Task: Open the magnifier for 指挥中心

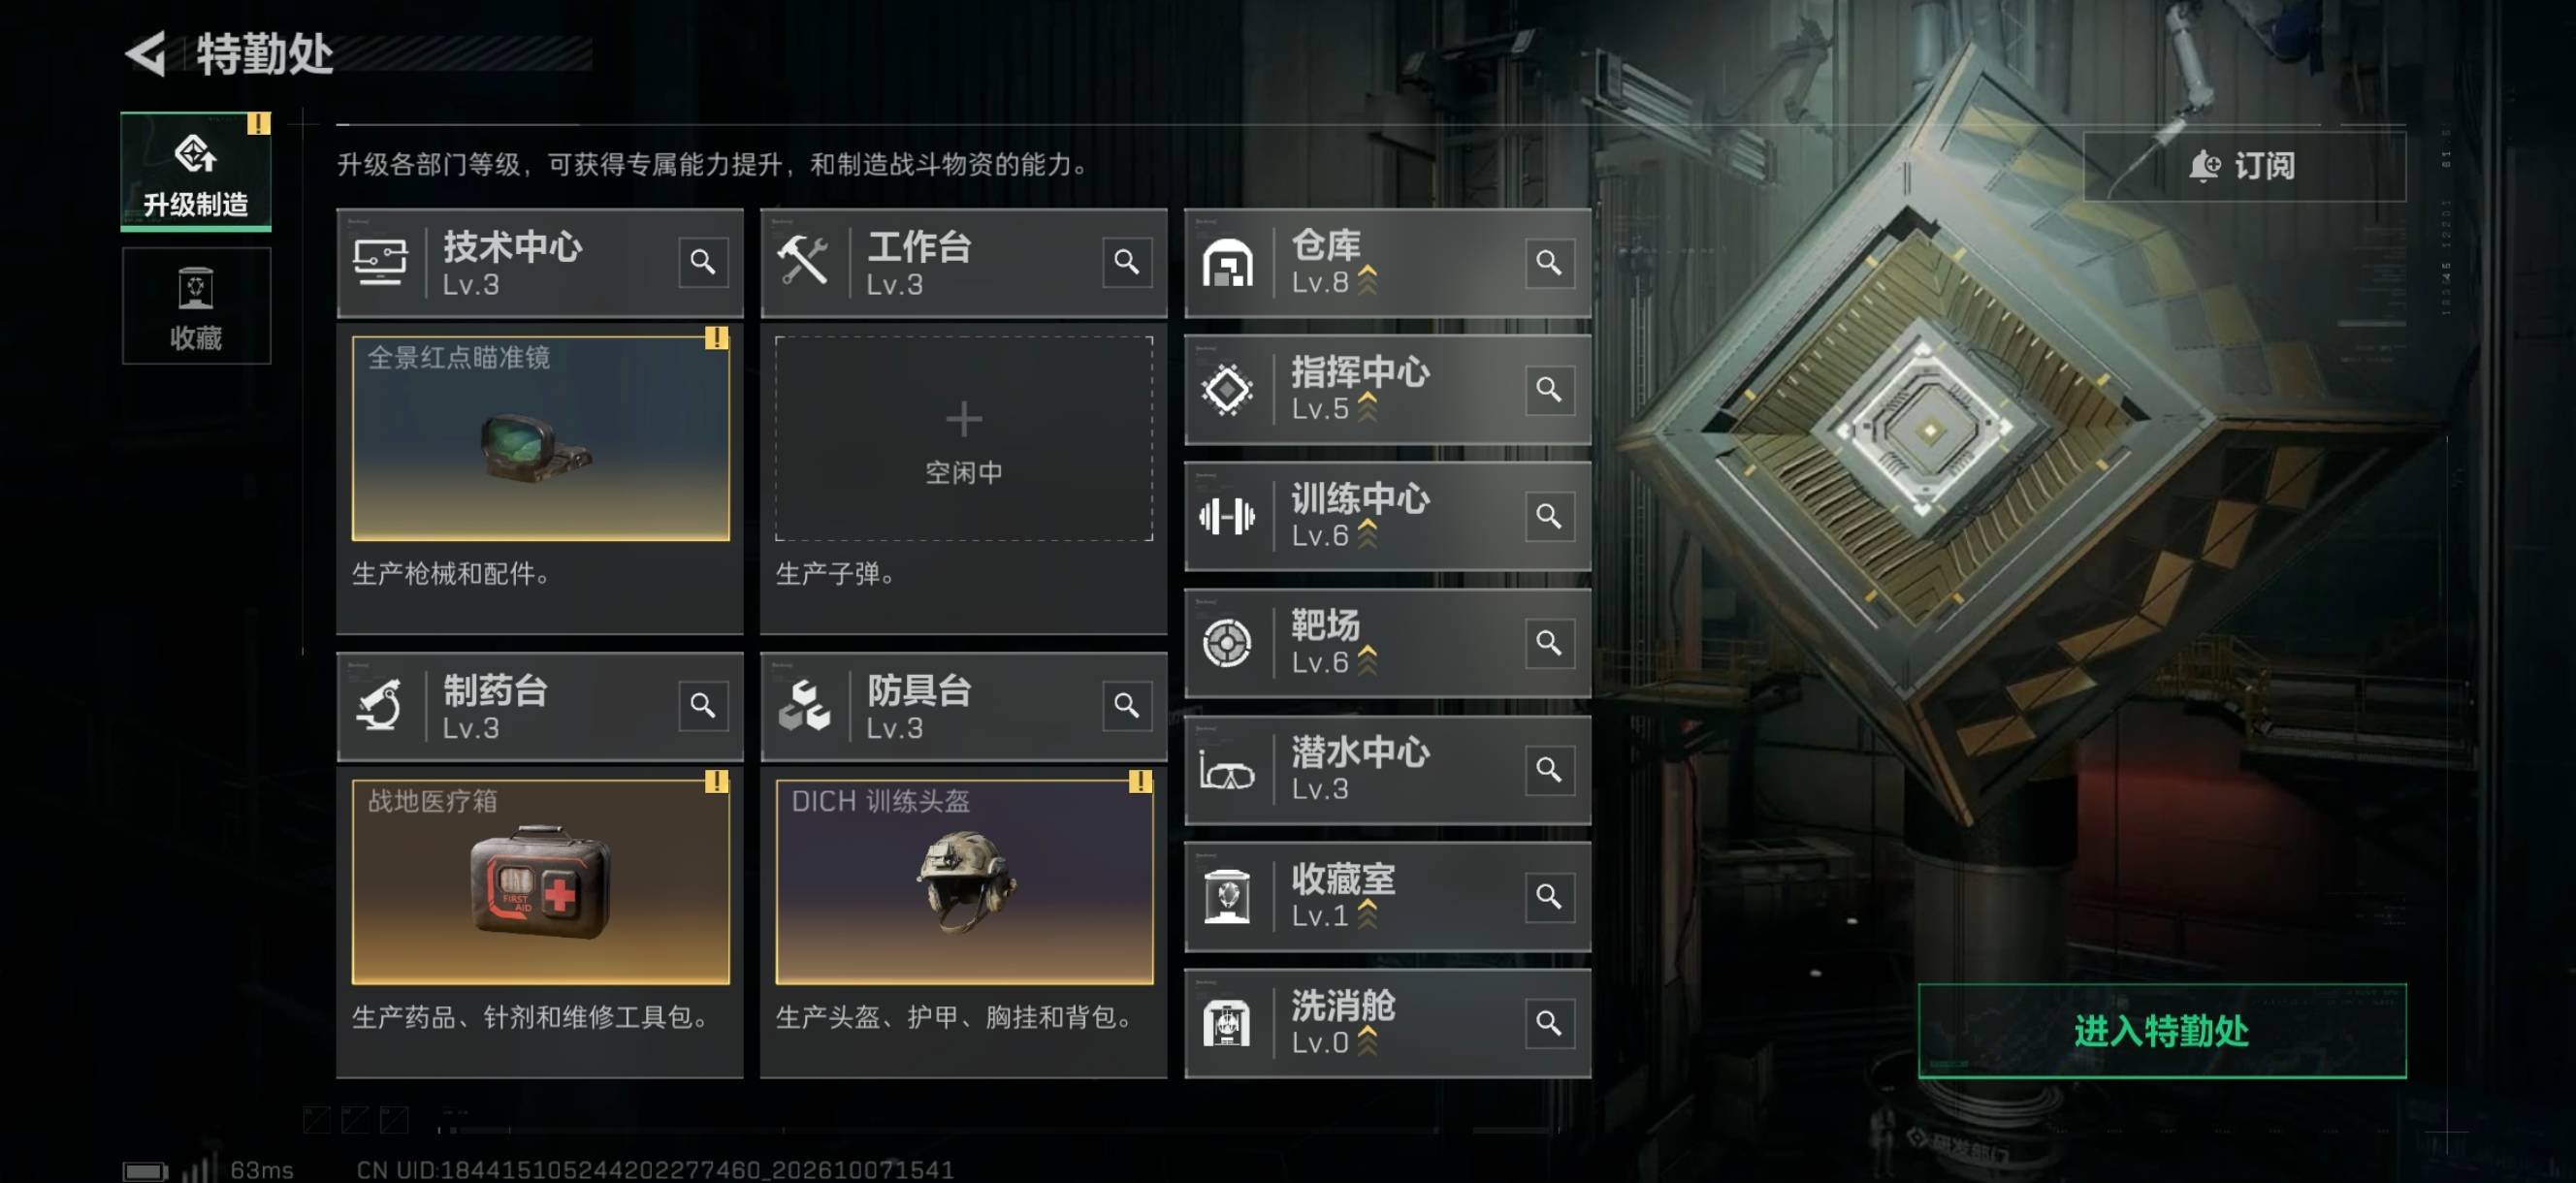Action: [x=1549, y=389]
